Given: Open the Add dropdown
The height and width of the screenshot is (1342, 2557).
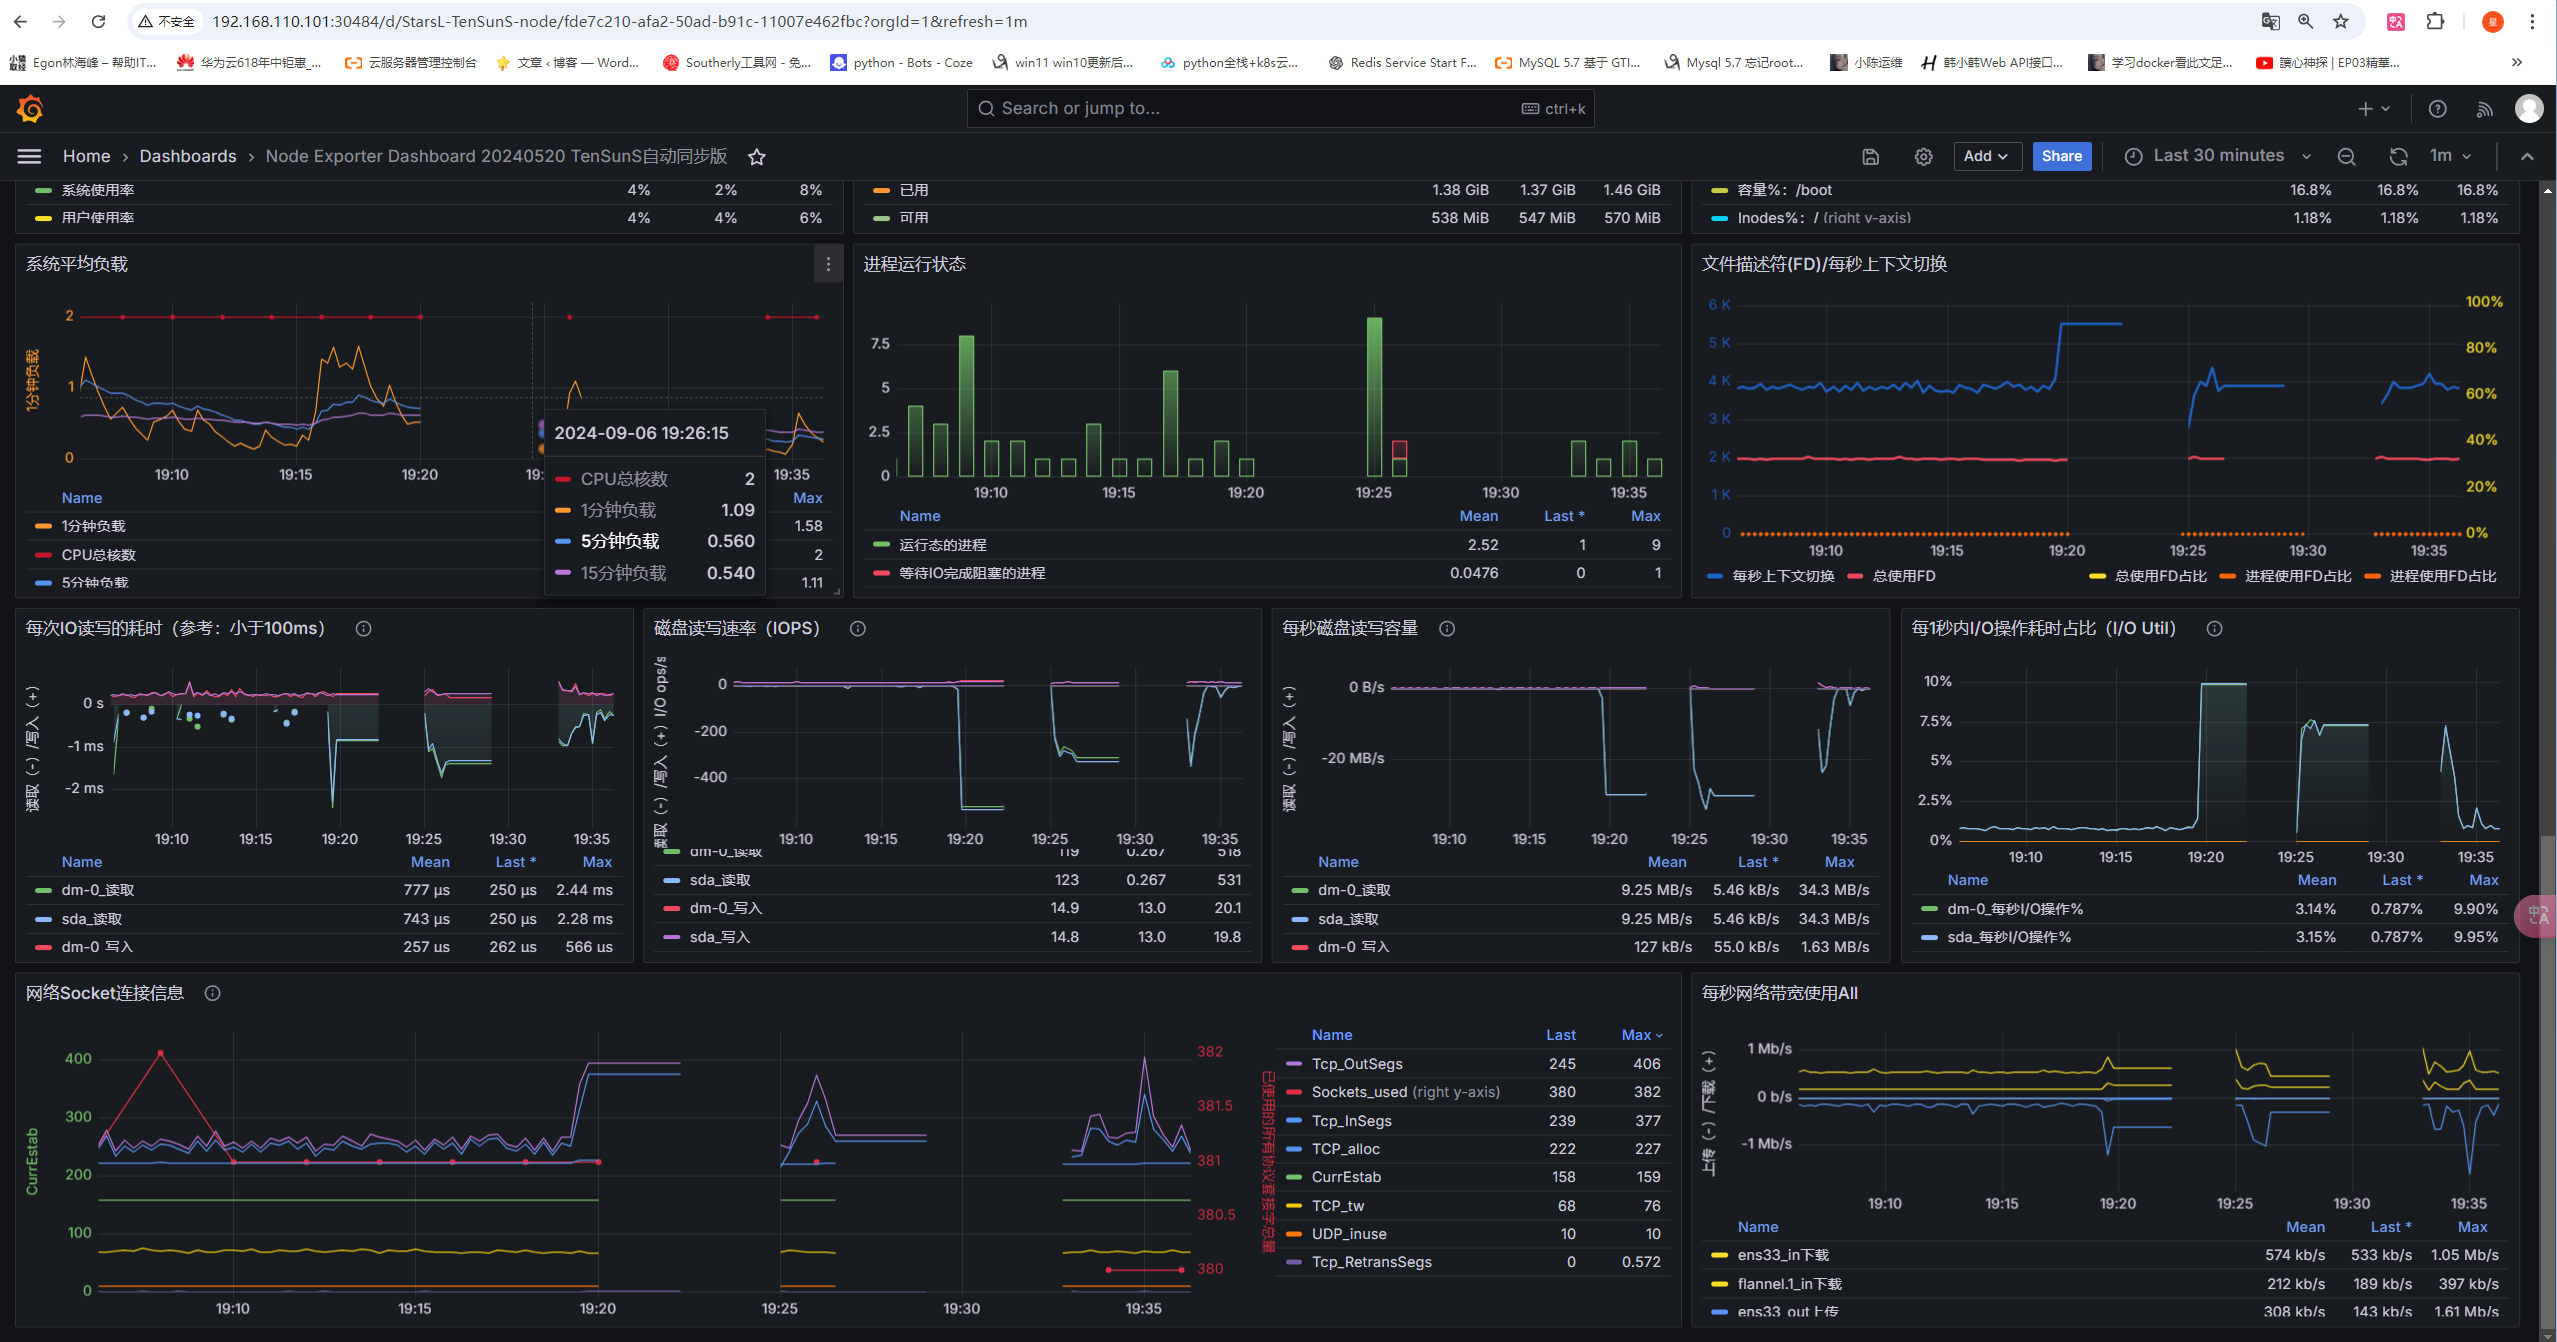Looking at the screenshot, I should point(1987,156).
